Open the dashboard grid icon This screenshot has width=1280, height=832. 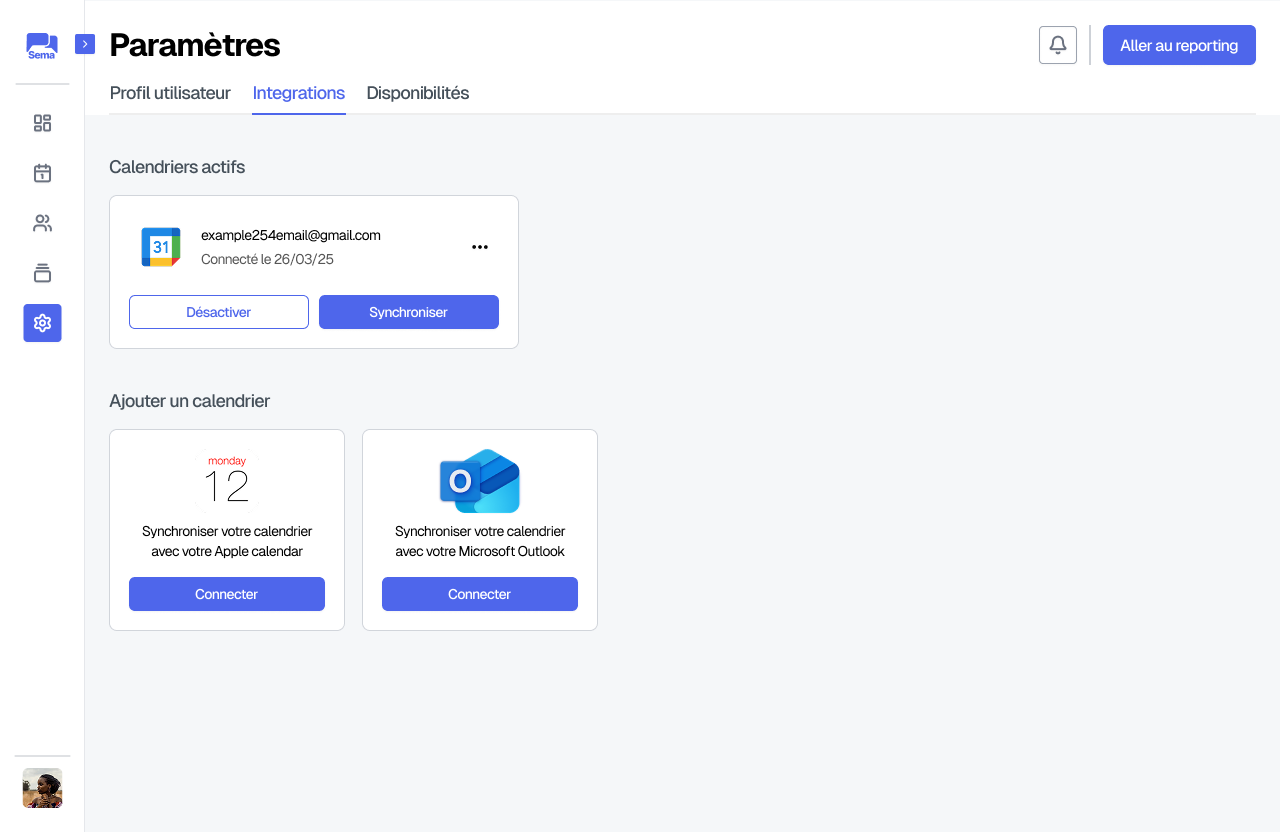tap(42, 123)
